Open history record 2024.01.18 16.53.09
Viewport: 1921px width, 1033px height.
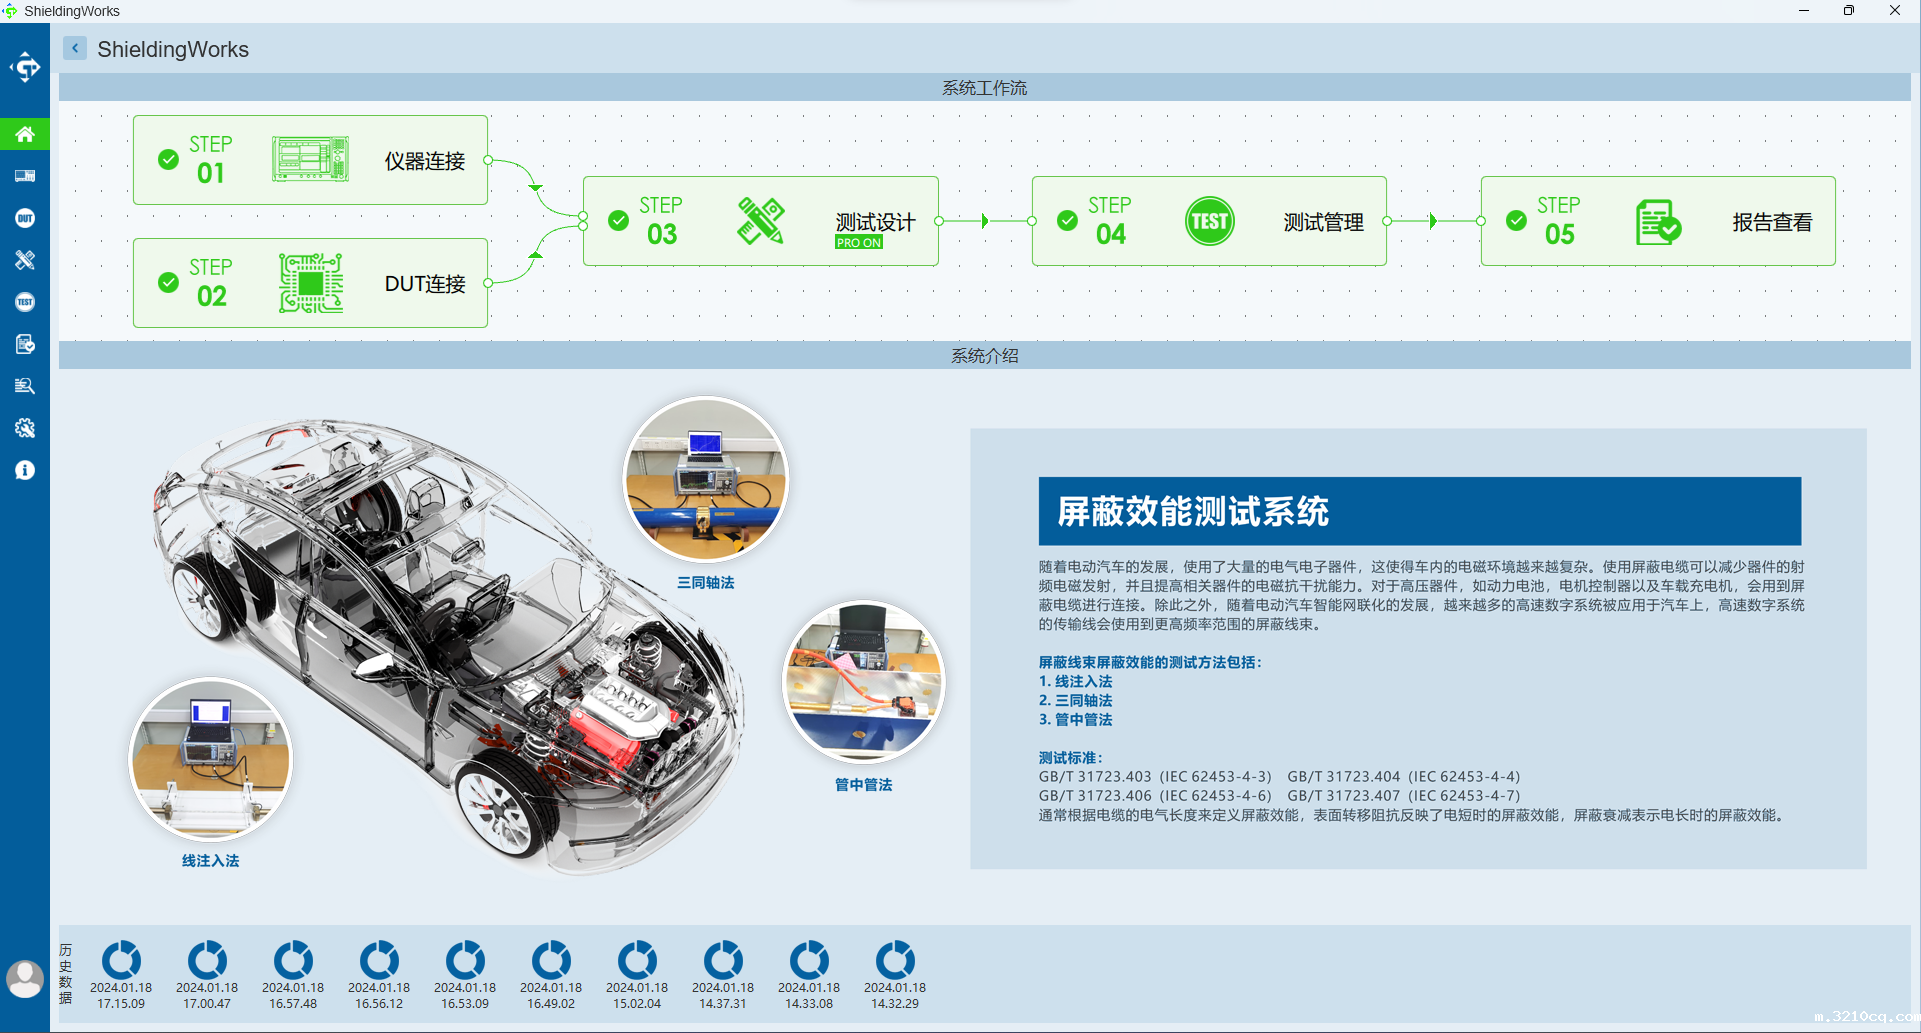(x=465, y=975)
